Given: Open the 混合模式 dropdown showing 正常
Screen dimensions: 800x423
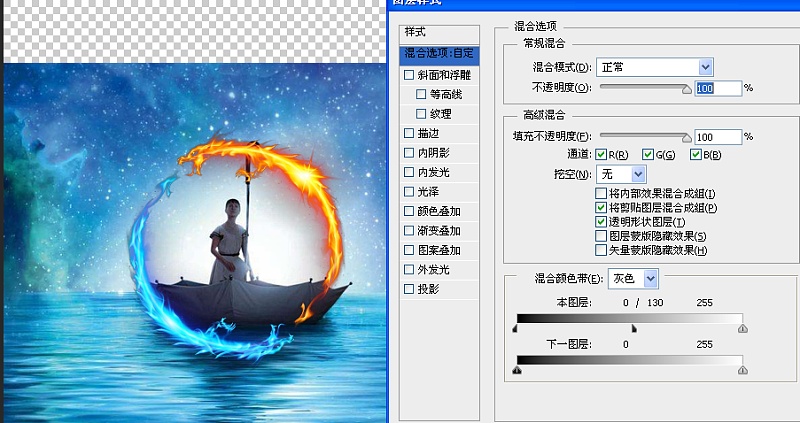Looking at the screenshot, I should 655,67.
